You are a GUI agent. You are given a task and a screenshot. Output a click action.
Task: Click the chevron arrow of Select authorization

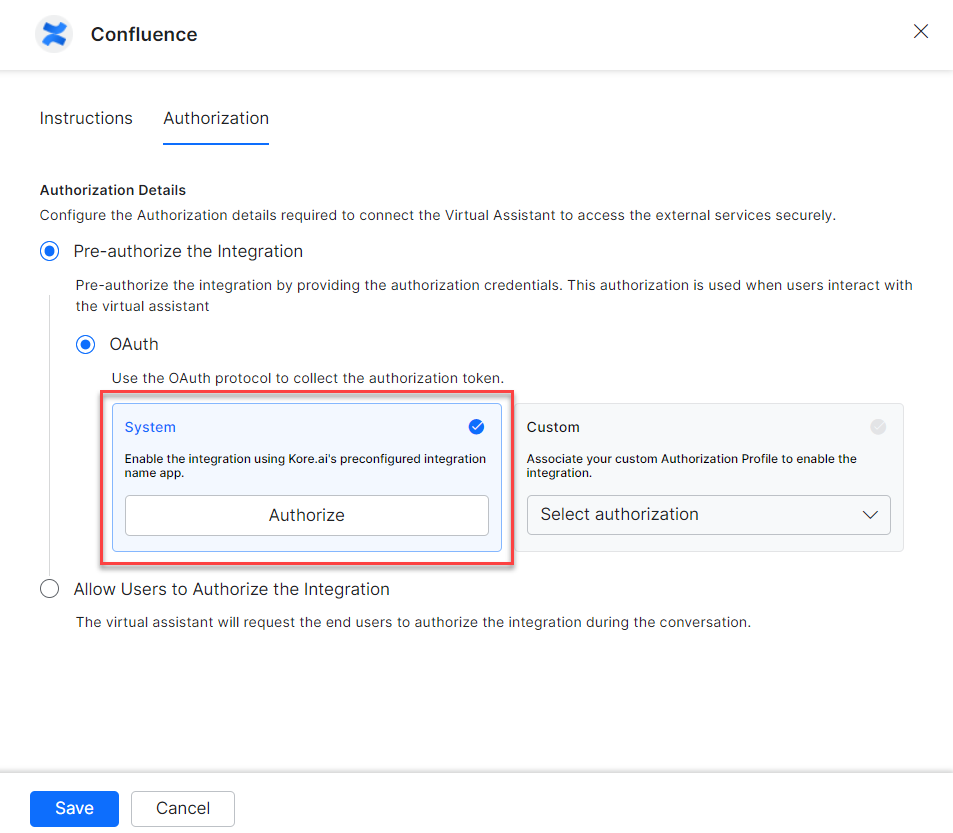pyautogui.click(x=869, y=514)
